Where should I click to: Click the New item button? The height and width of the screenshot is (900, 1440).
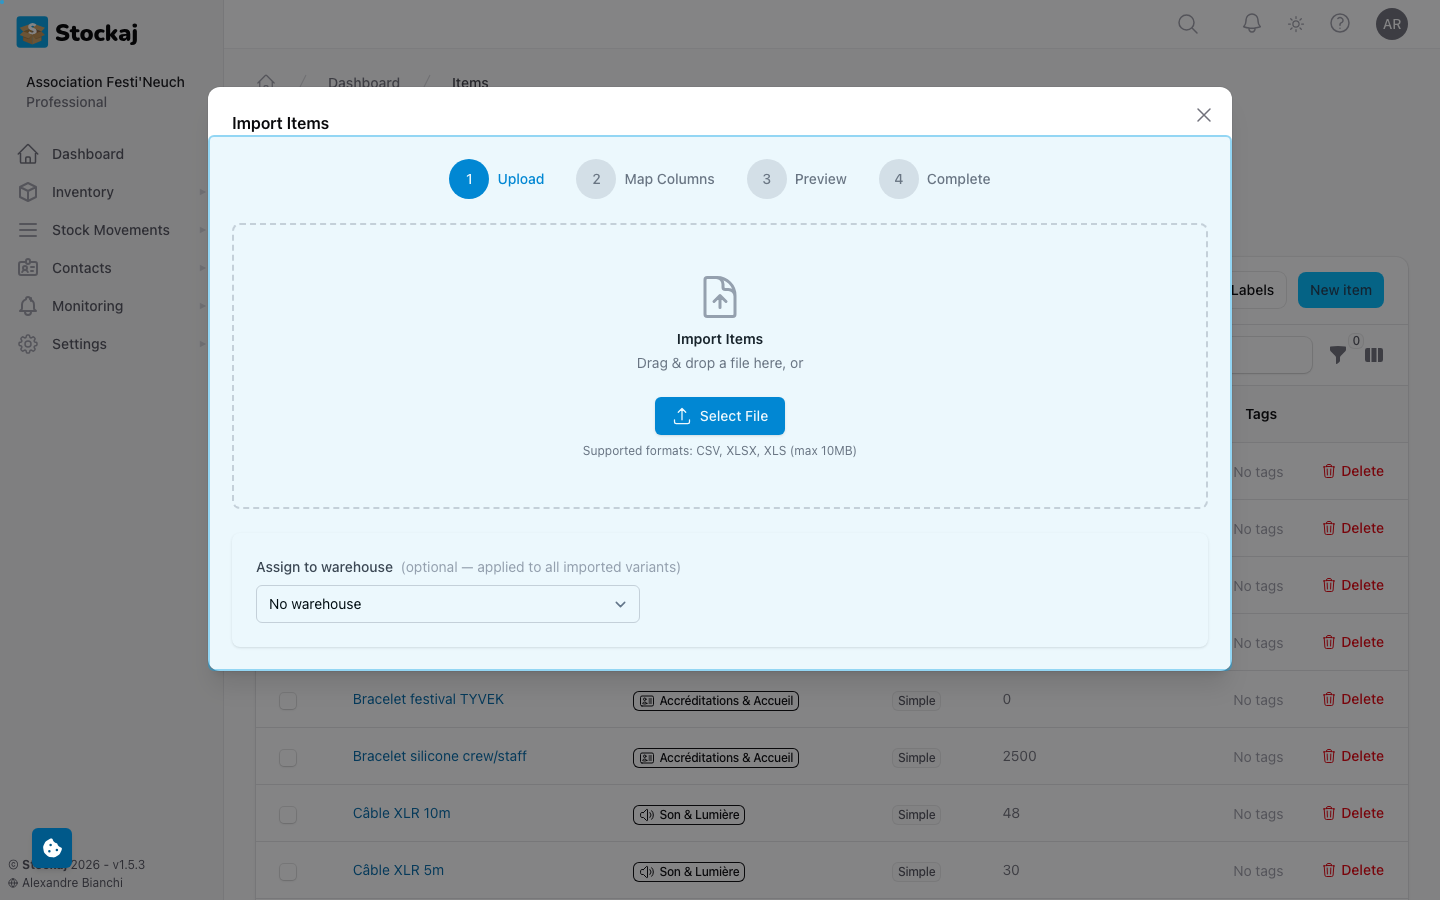tap(1341, 290)
